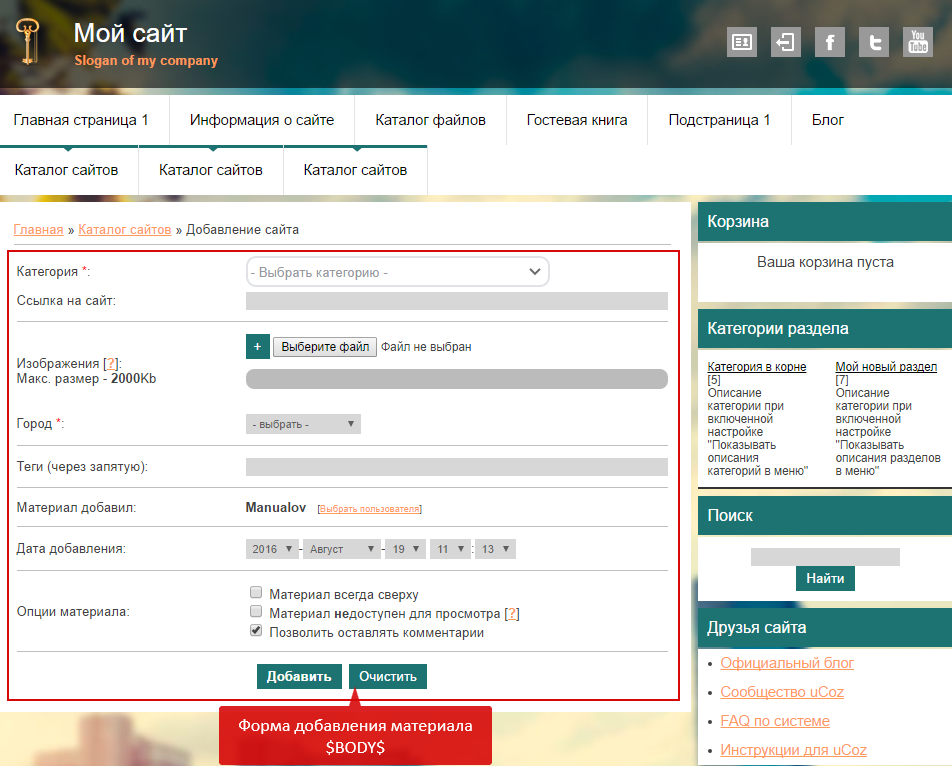The height and width of the screenshot is (766, 952).
Task: Go to 'Каталог файлов' menu item
Action: pos(430,120)
